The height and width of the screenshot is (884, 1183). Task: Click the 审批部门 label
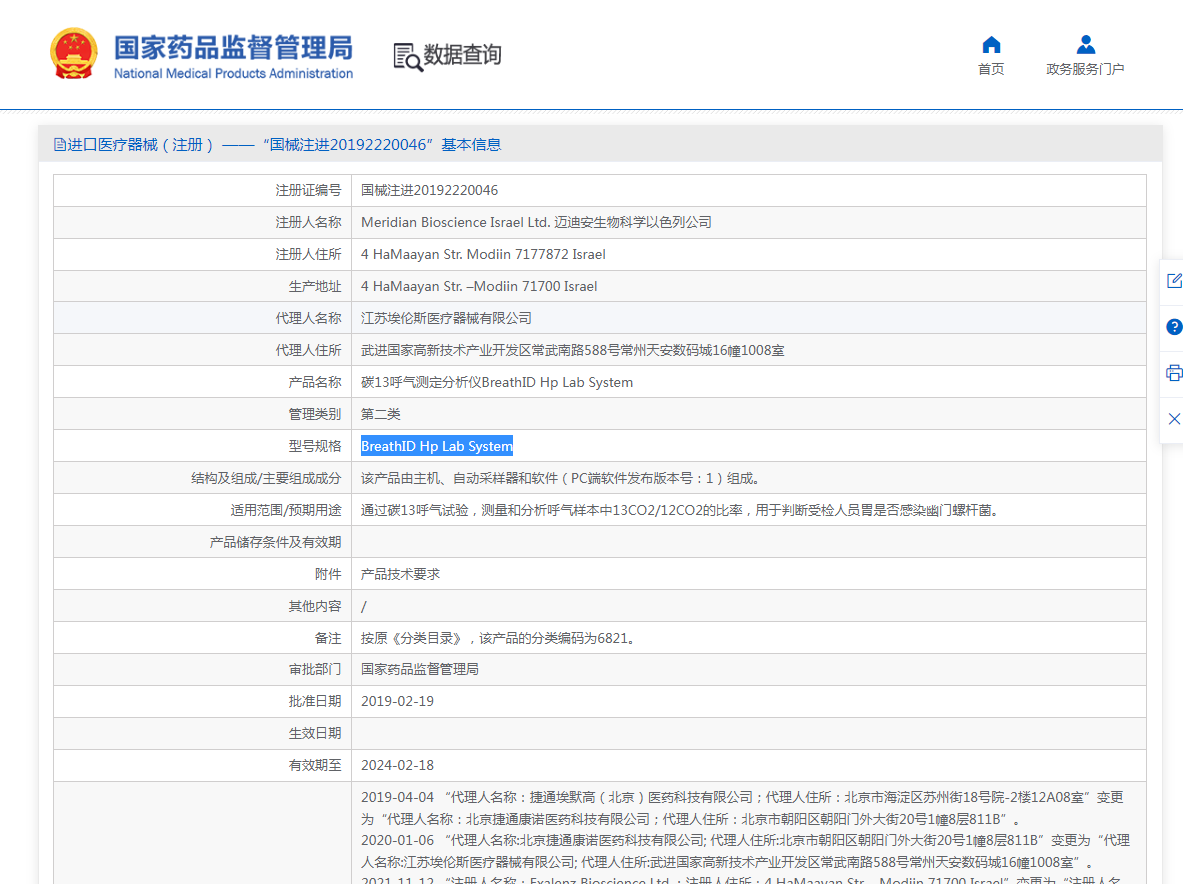(x=315, y=670)
